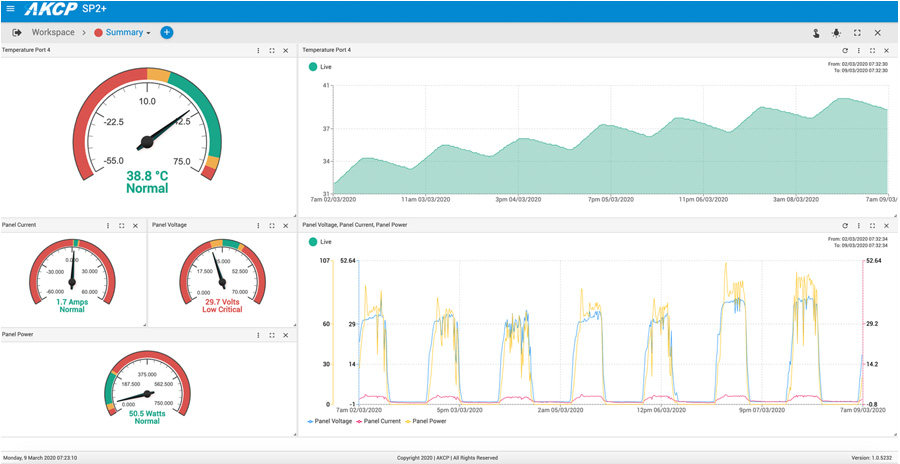Expand the Panel Current gauge widget
The width and height of the screenshot is (900, 464).
pos(122,226)
